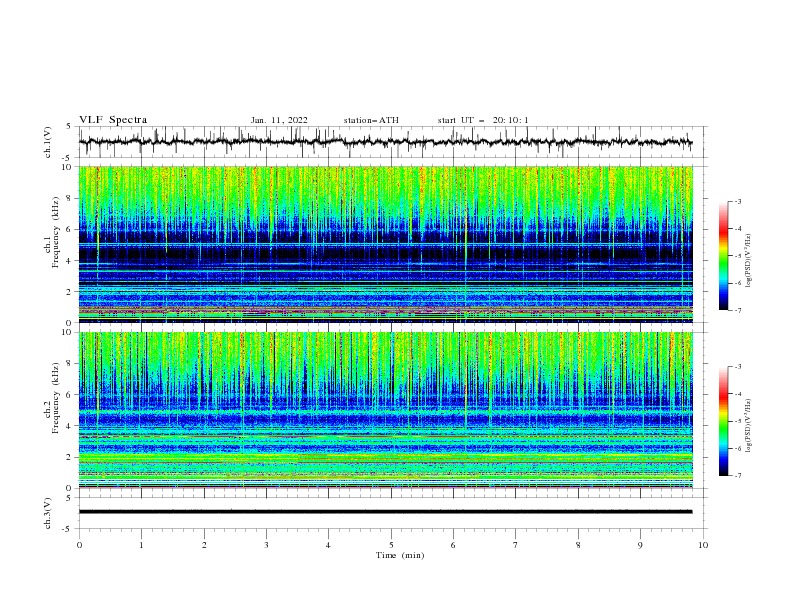
Task: Click time axis tick label "1"
Action: tap(141, 545)
